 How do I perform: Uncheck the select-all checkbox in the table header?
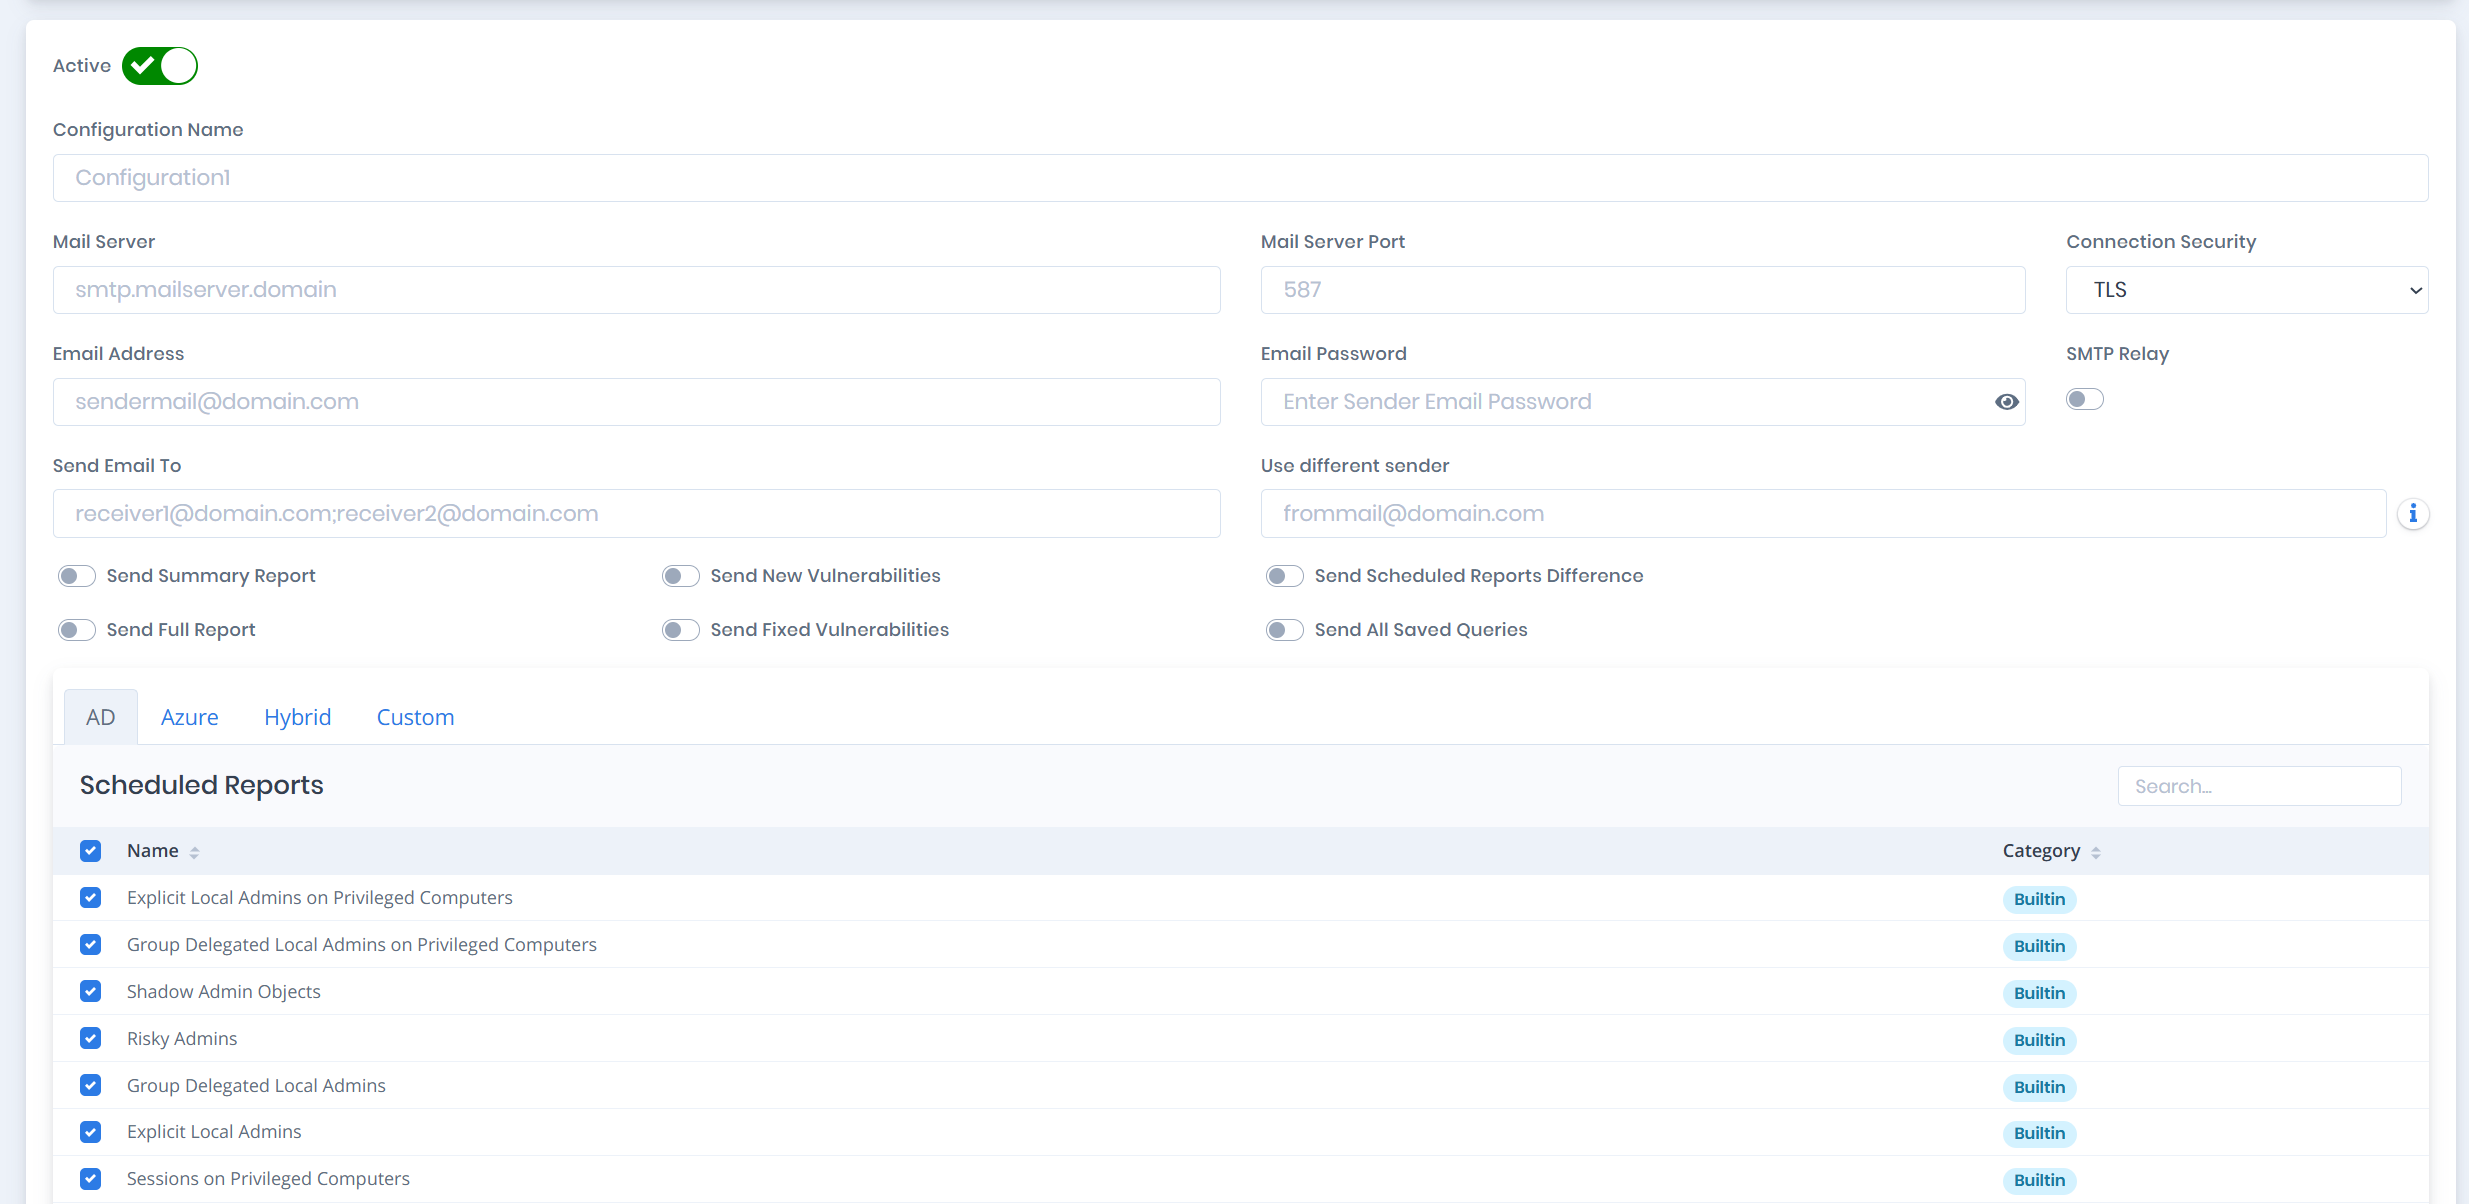(90, 850)
